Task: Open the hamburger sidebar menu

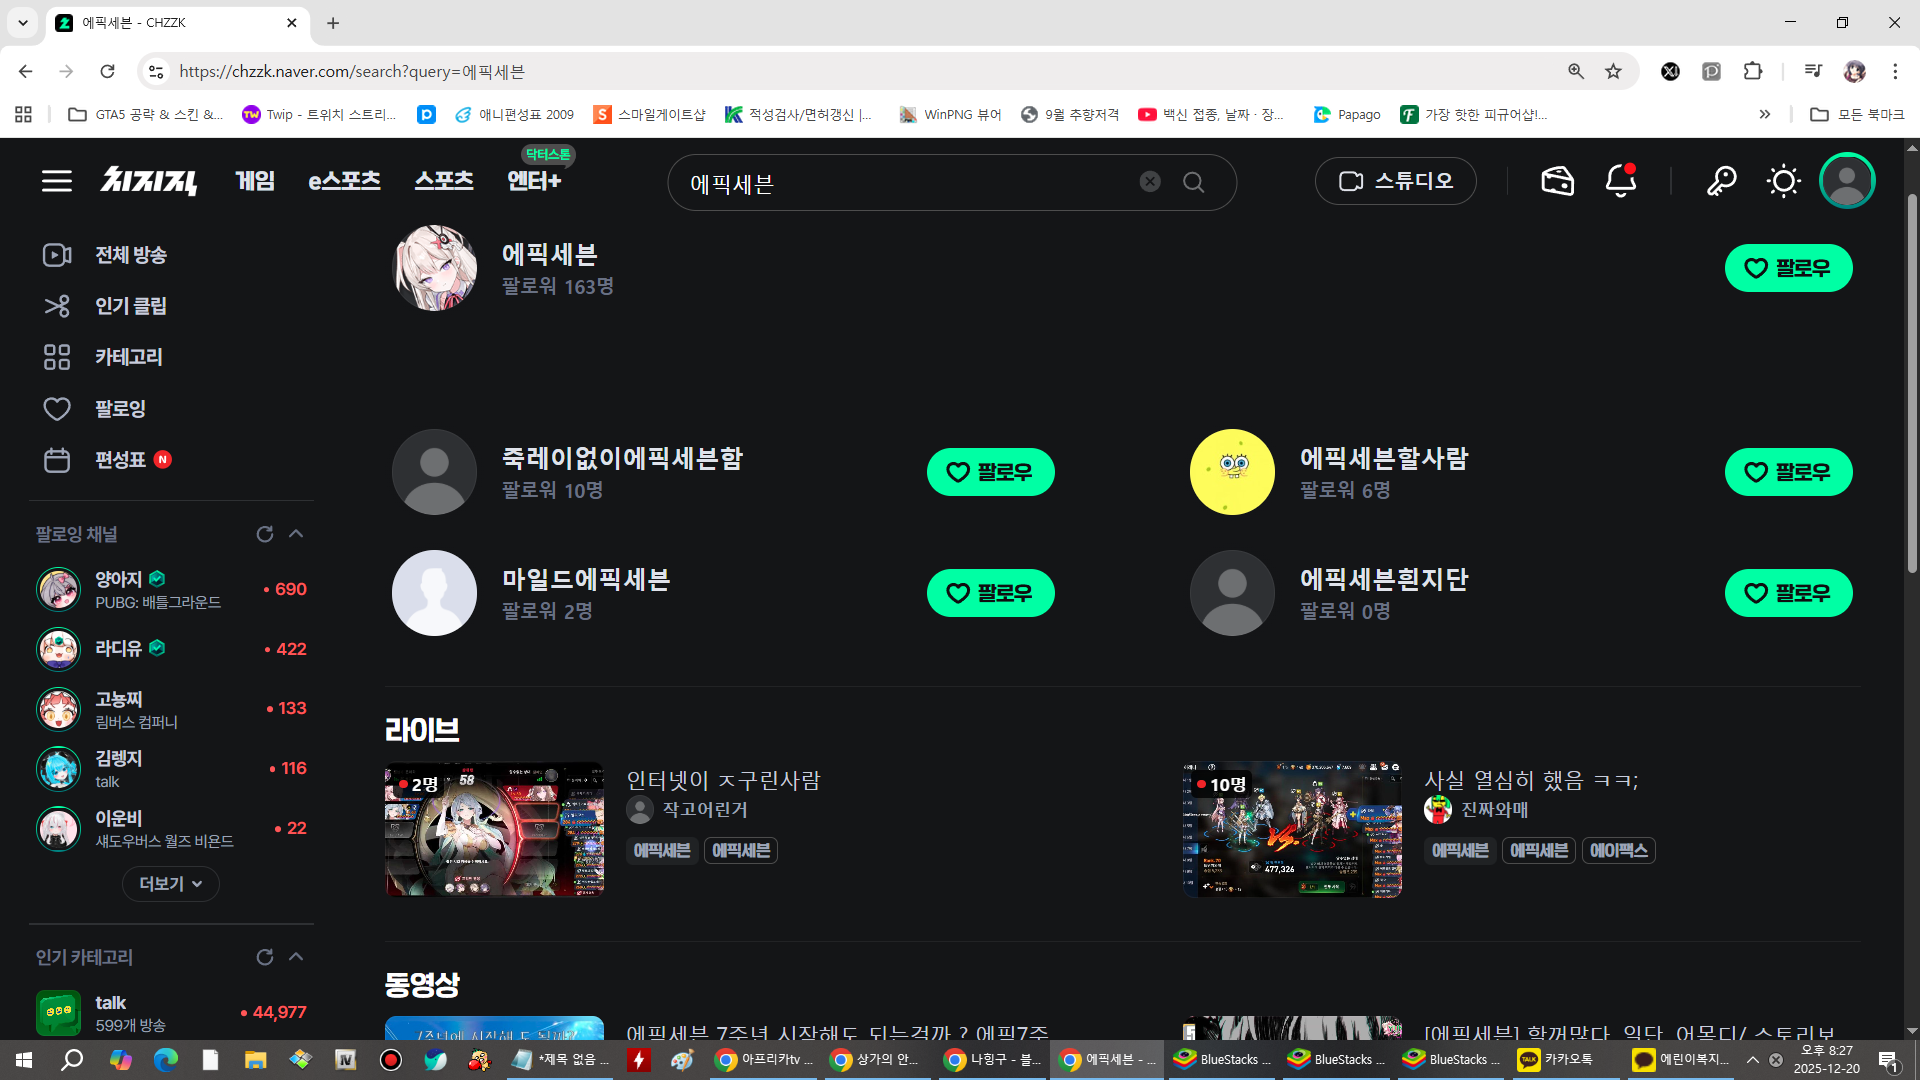Action: (57, 181)
